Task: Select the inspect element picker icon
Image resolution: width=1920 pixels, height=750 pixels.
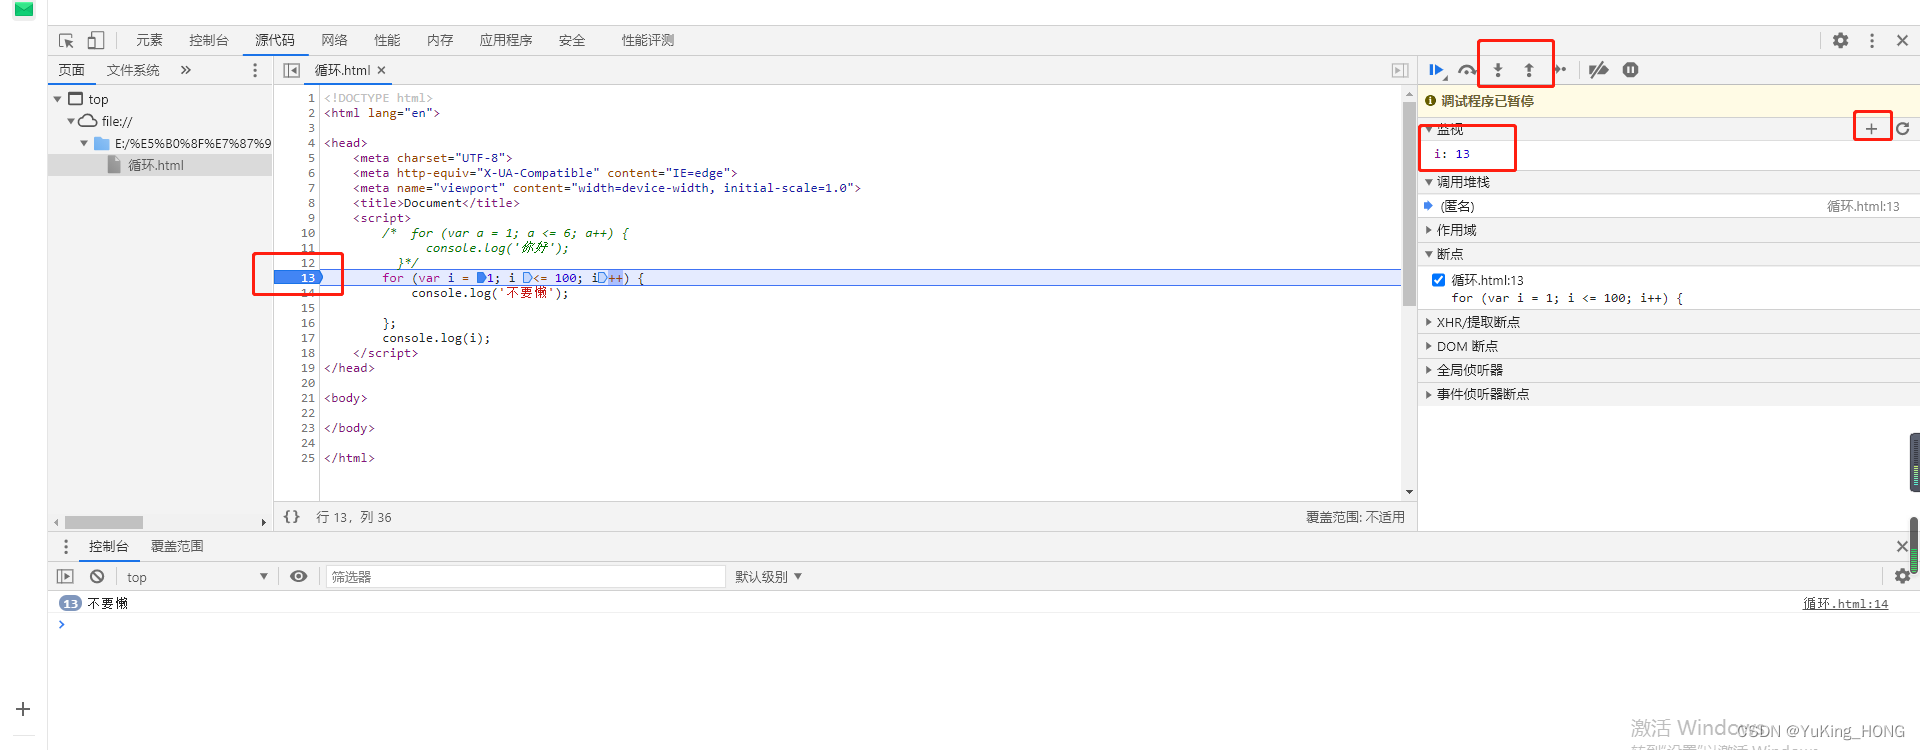Action: pos(66,41)
